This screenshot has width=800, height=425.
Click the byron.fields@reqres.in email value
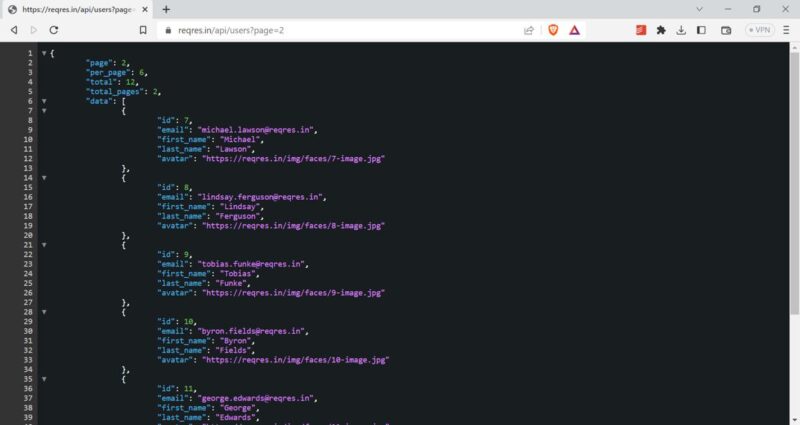[251, 331]
